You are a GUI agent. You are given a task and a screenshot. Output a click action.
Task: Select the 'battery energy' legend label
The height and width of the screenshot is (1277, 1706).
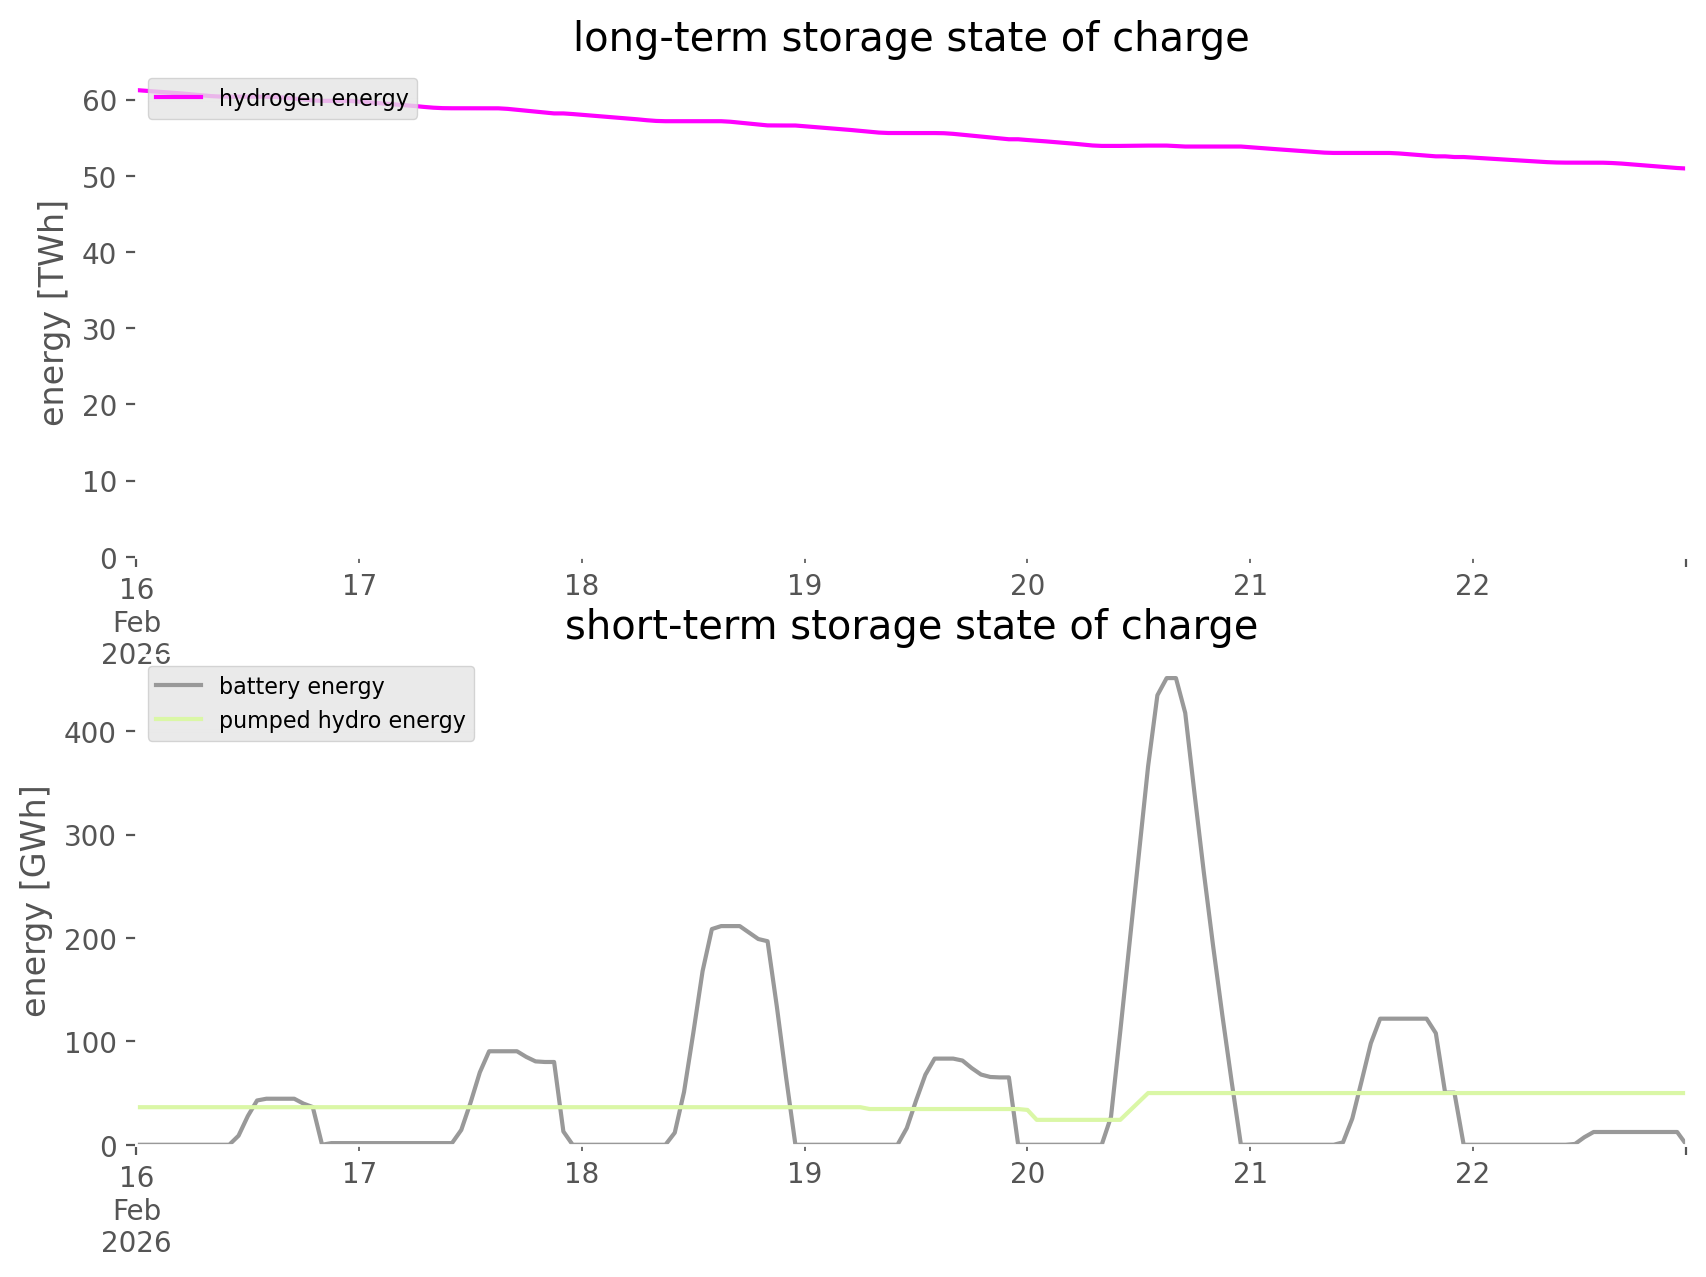pos(301,686)
